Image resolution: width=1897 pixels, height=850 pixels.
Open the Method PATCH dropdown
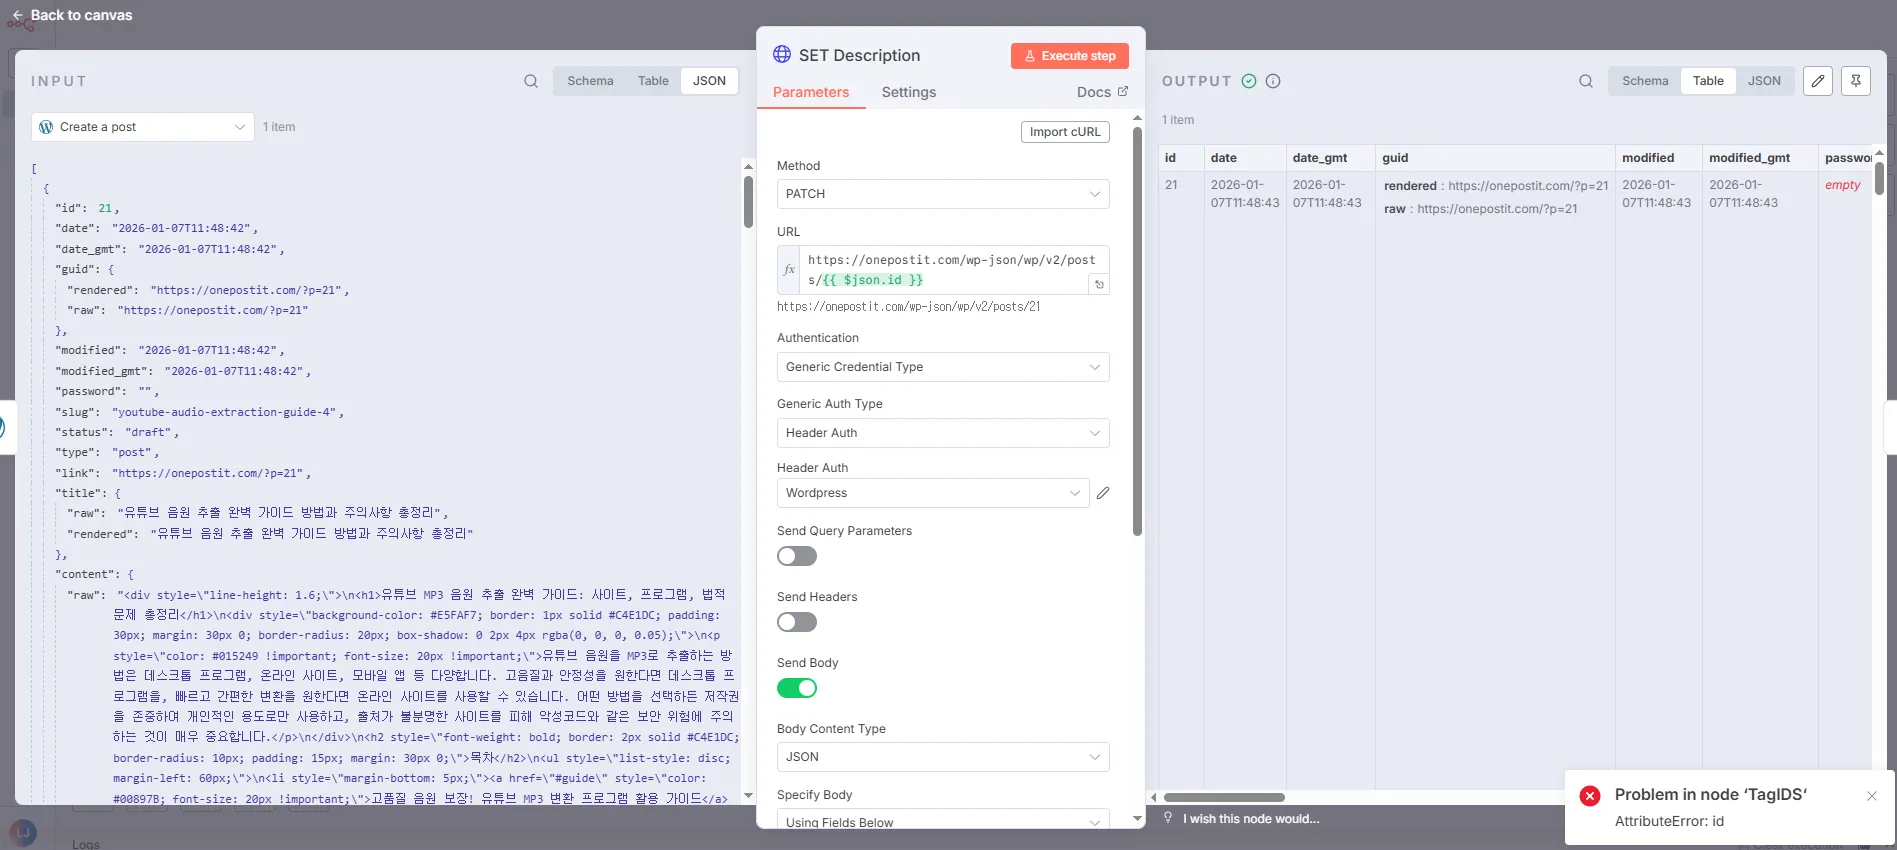943,194
